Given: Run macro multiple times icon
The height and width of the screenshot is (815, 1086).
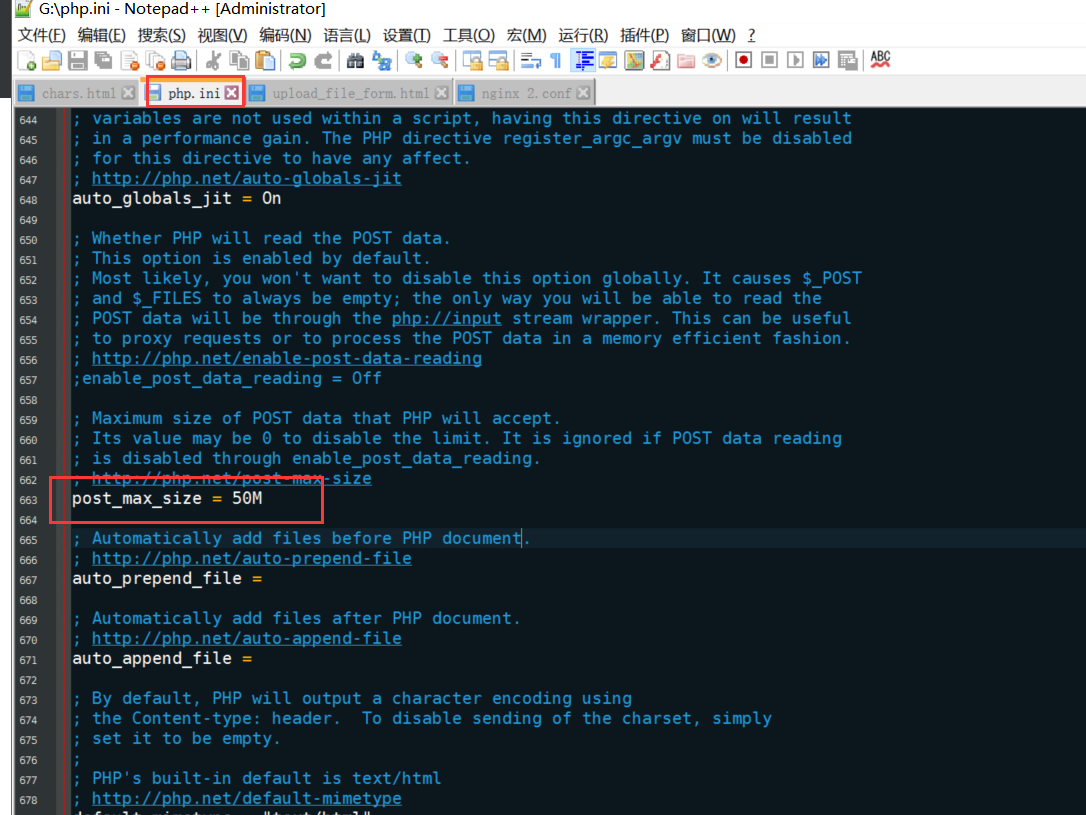Looking at the screenshot, I should (821, 61).
